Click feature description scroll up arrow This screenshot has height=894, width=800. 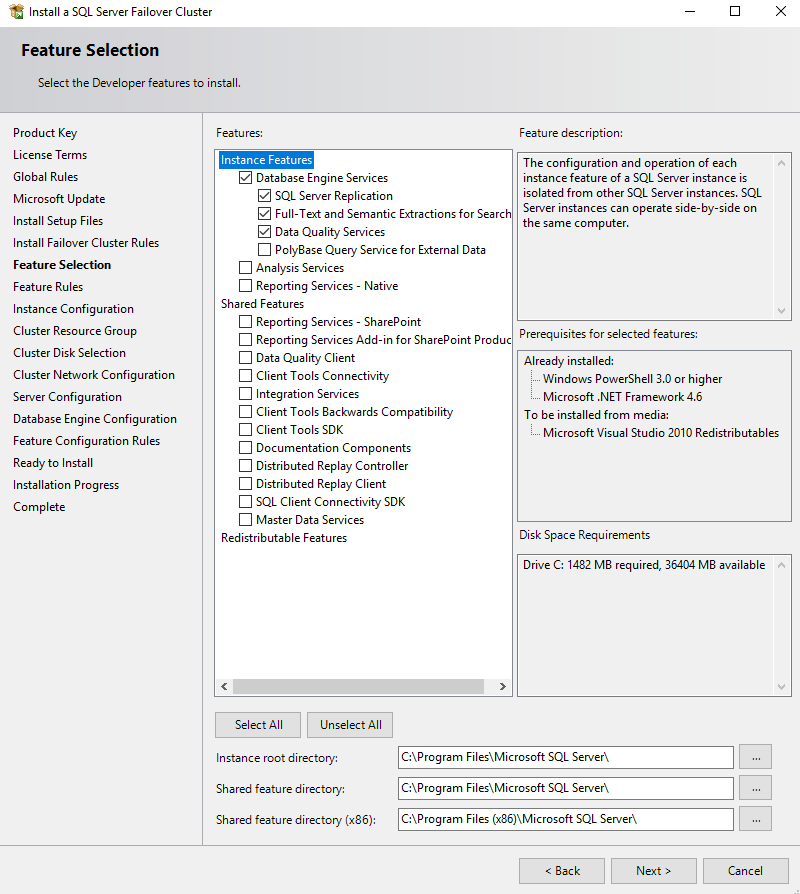(781, 163)
